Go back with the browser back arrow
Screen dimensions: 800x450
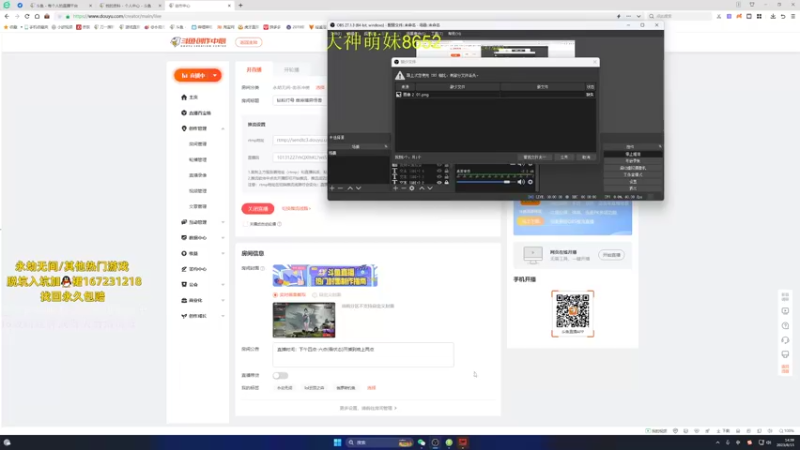(x=7, y=16)
